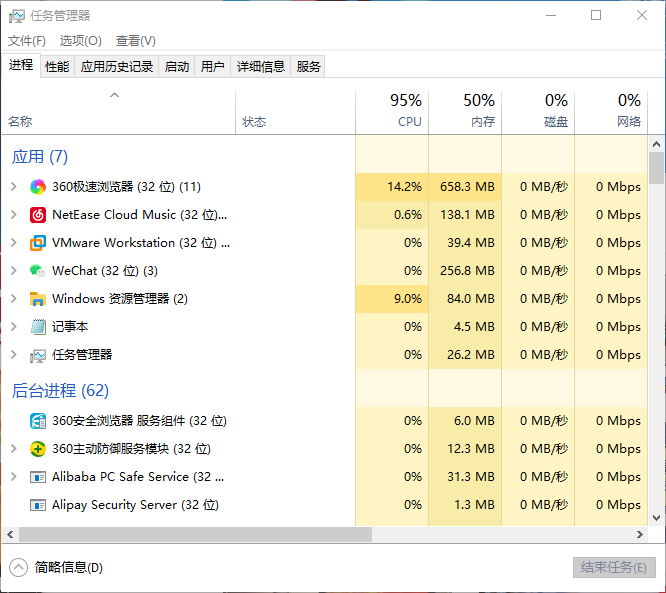Expand the WeChat process group

pyautogui.click(x=14, y=271)
